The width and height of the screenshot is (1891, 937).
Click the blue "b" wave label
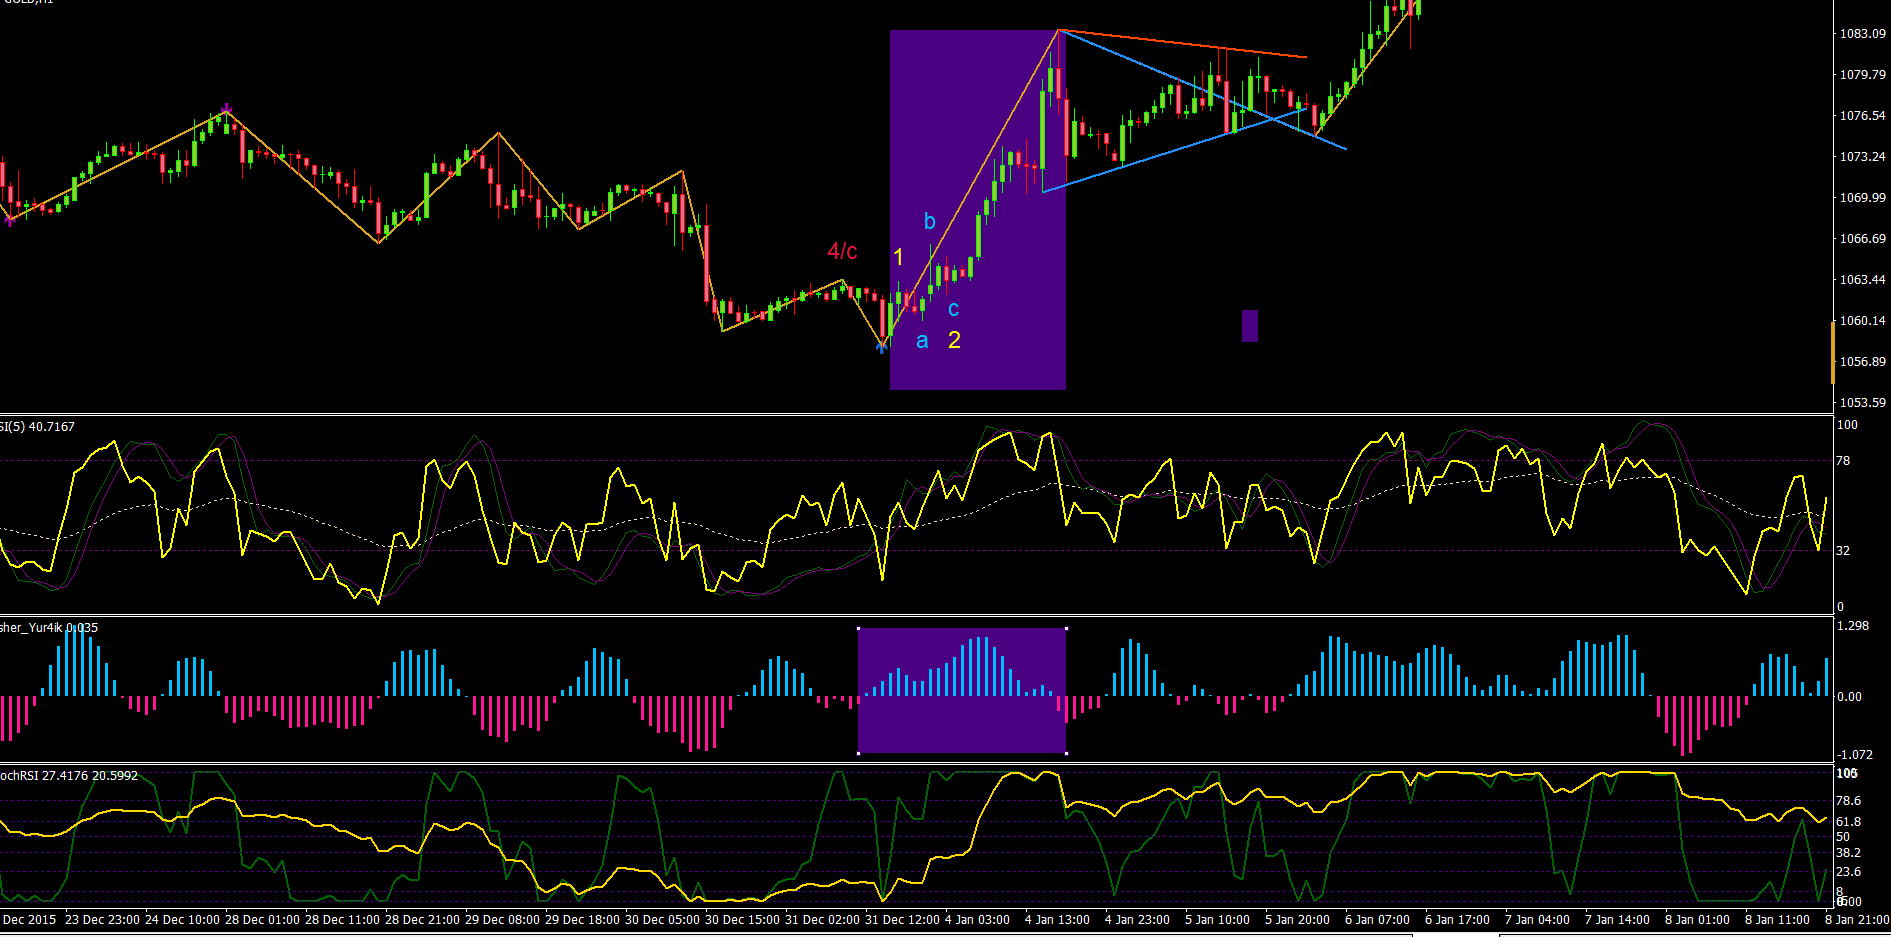pyautogui.click(x=929, y=221)
